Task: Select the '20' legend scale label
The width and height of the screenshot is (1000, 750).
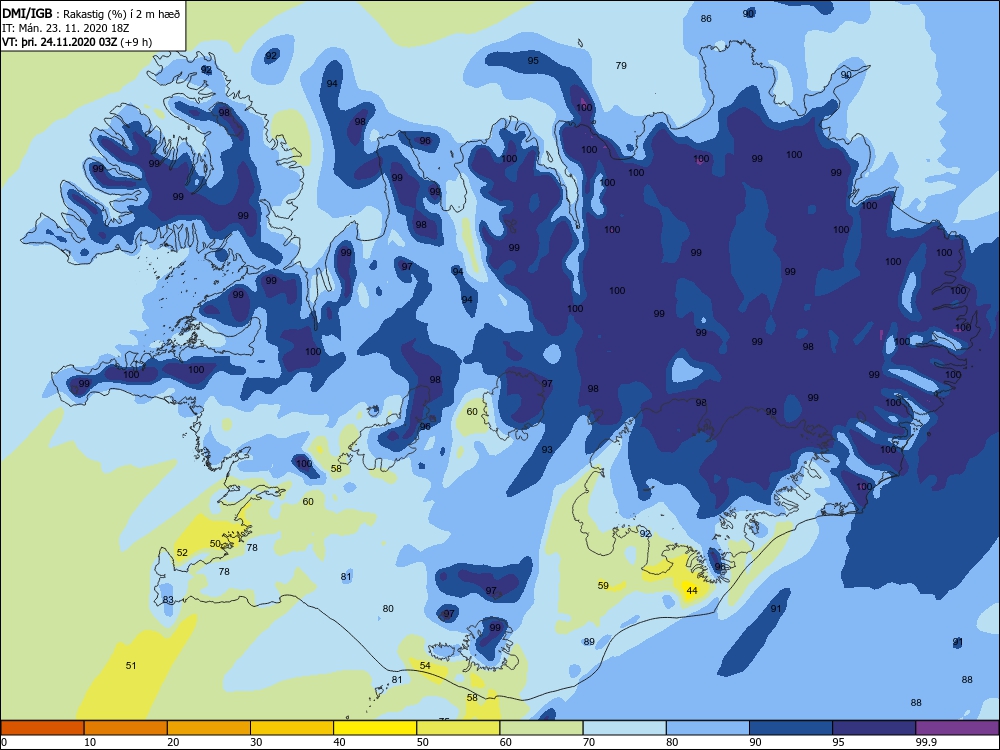Action: click(x=173, y=742)
